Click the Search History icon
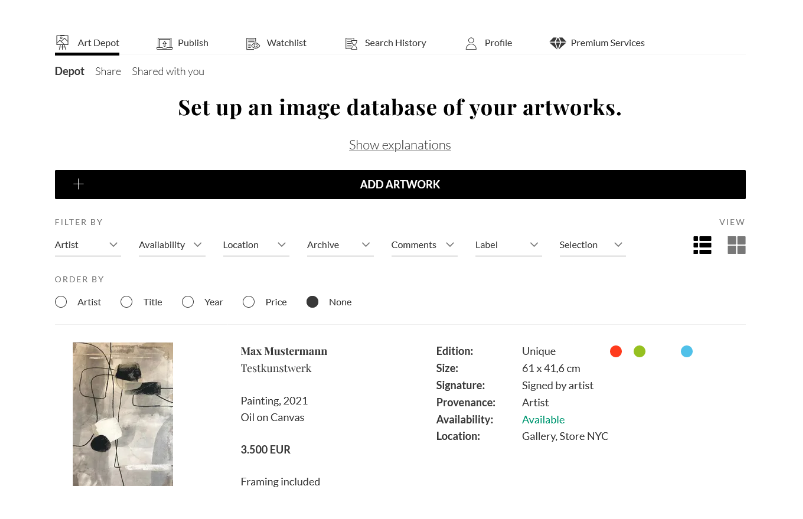The height and width of the screenshot is (519, 803). tap(351, 44)
